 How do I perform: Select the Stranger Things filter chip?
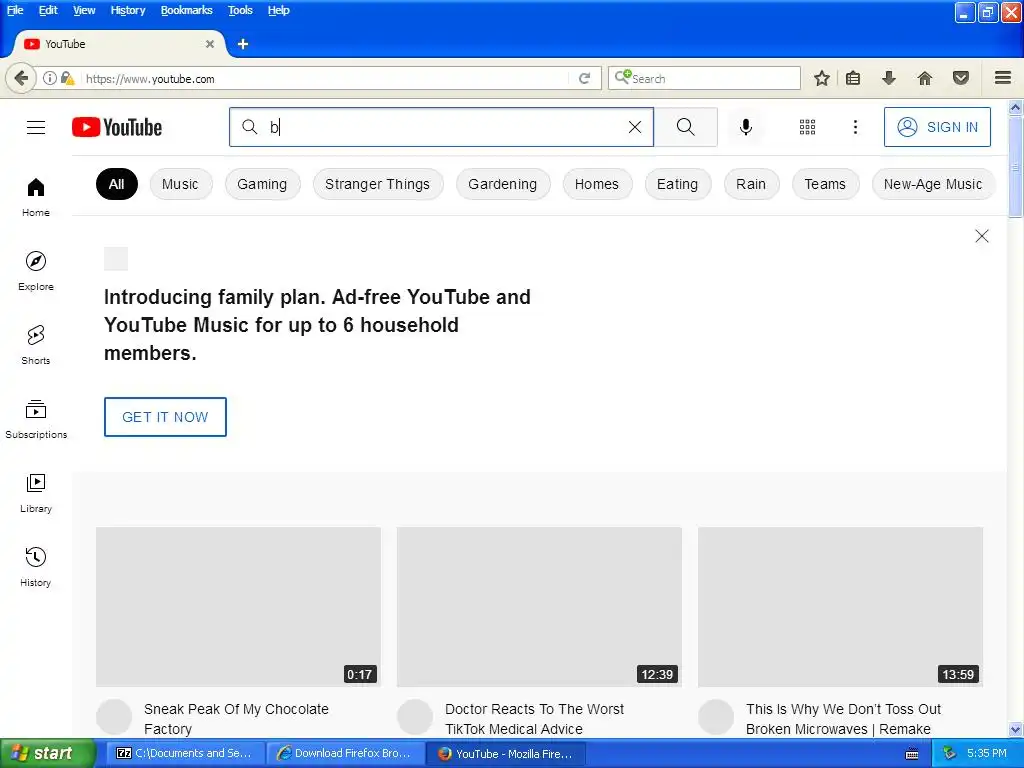click(x=377, y=184)
